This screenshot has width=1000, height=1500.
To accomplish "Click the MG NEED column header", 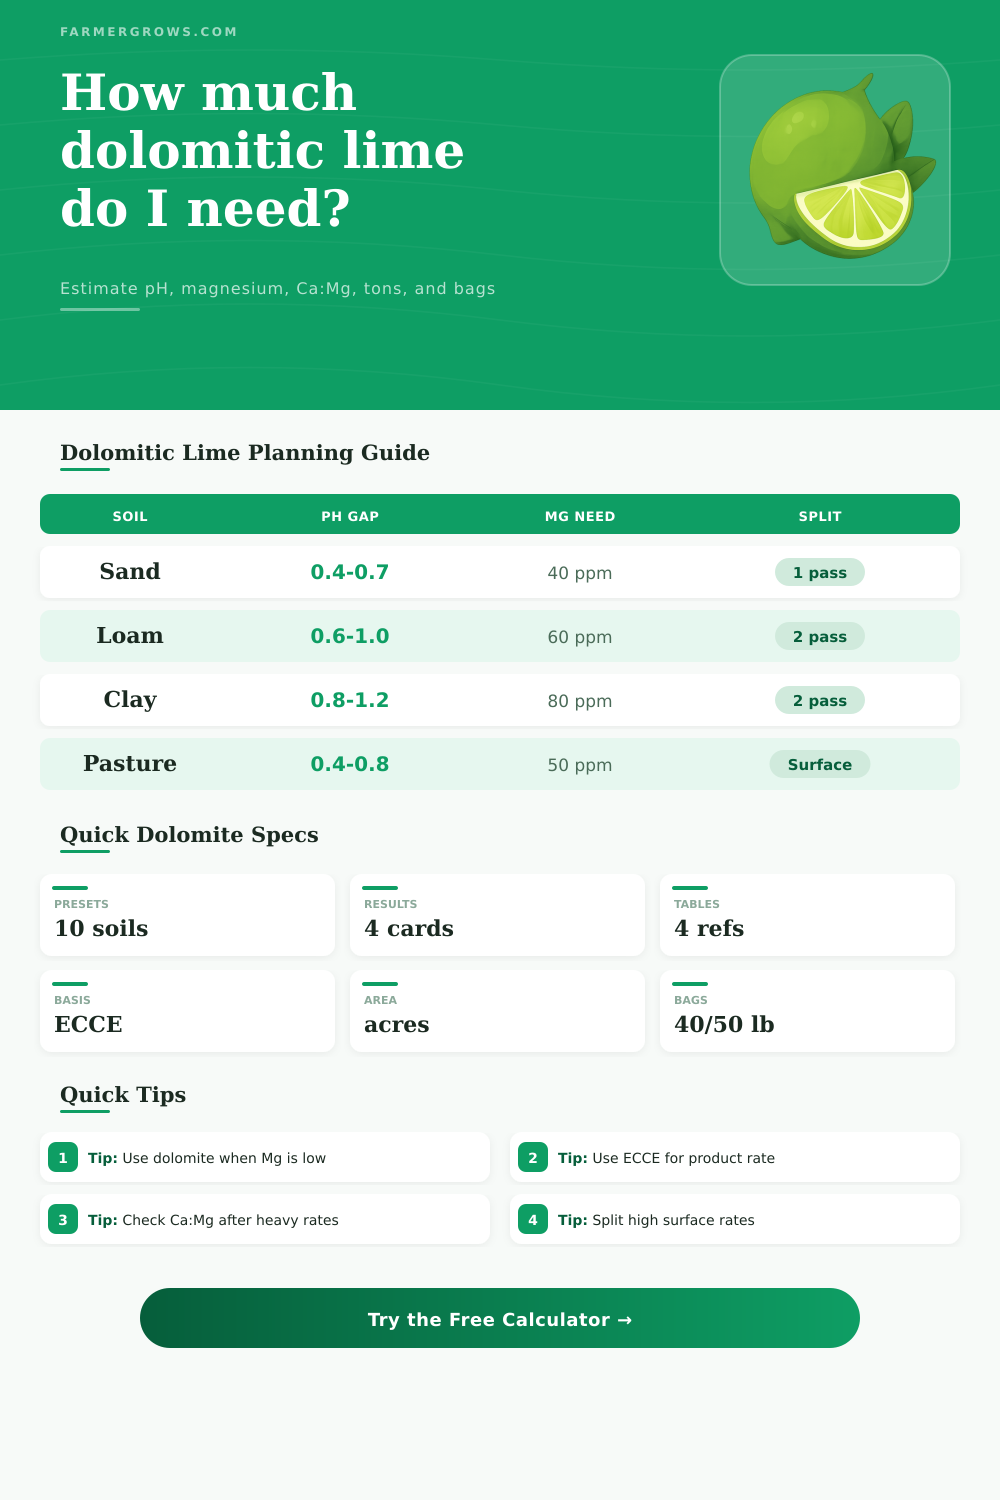I will click(x=580, y=516).
